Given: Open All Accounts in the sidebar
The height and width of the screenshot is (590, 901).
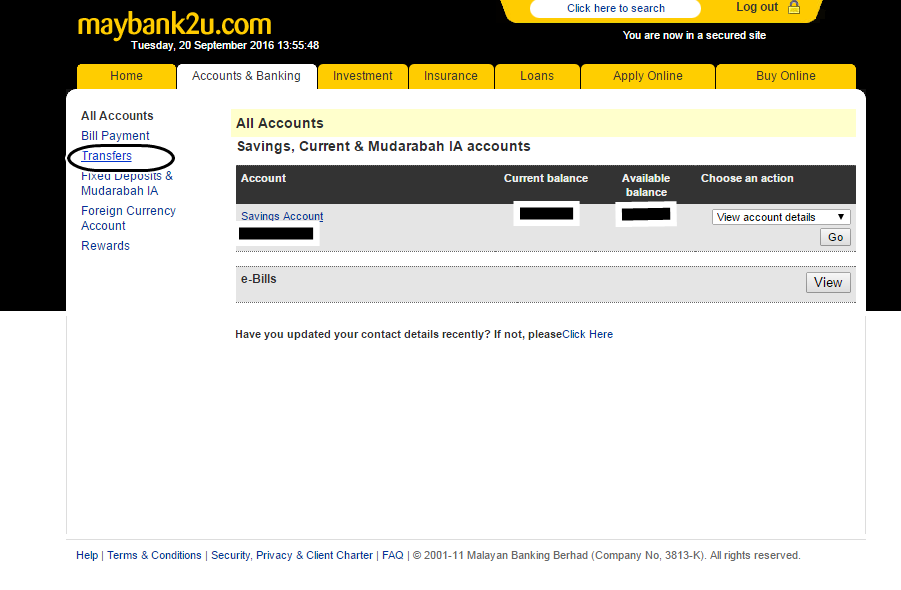Looking at the screenshot, I should pyautogui.click(x=117, y=116).
